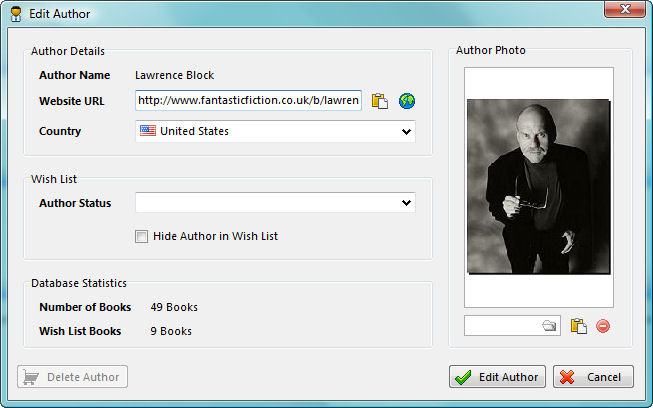Click the author icon in title bar
Screen dimensions: 653x408
(16, 14)
